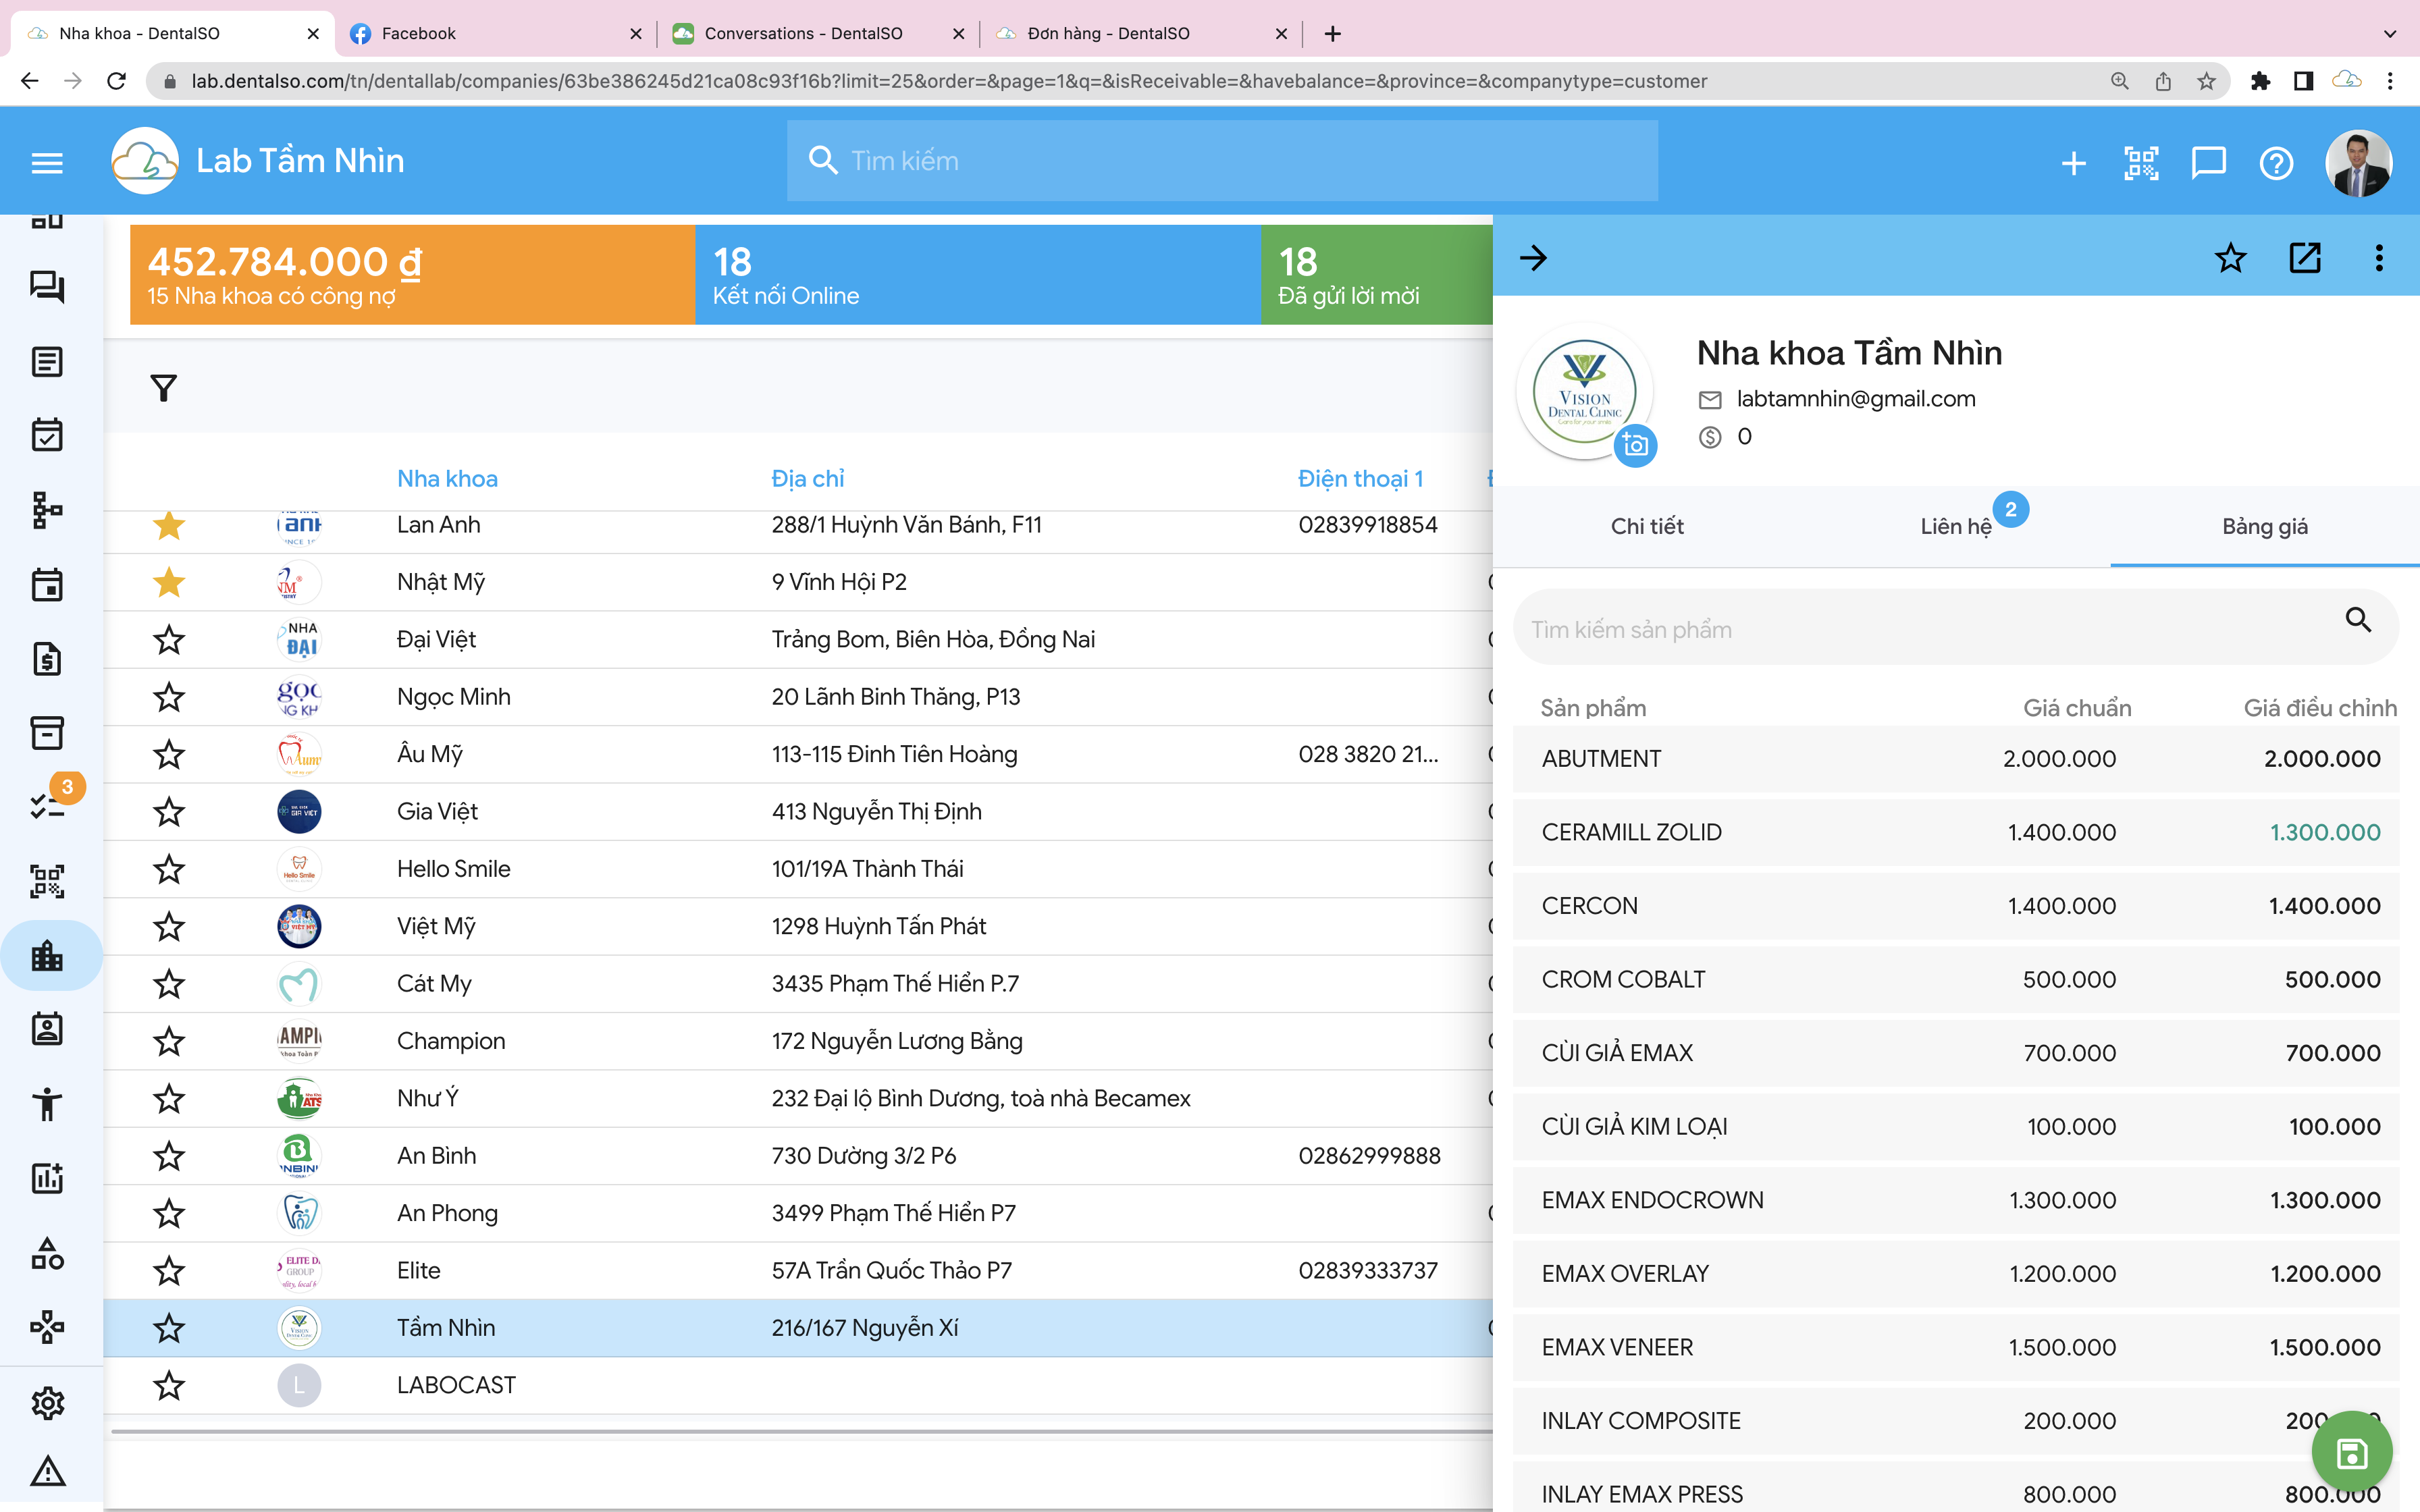Star the Đại Việt clinic row
This screenshot has height=1512, width=2420.
tap(169, 640)
